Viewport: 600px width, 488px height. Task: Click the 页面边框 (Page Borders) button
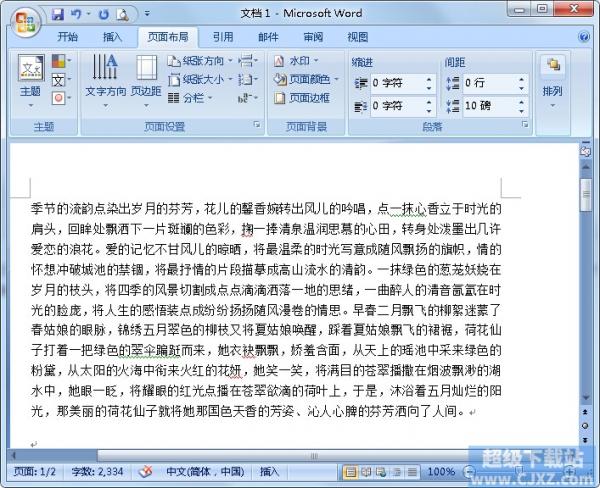click(x=302, y=98)
